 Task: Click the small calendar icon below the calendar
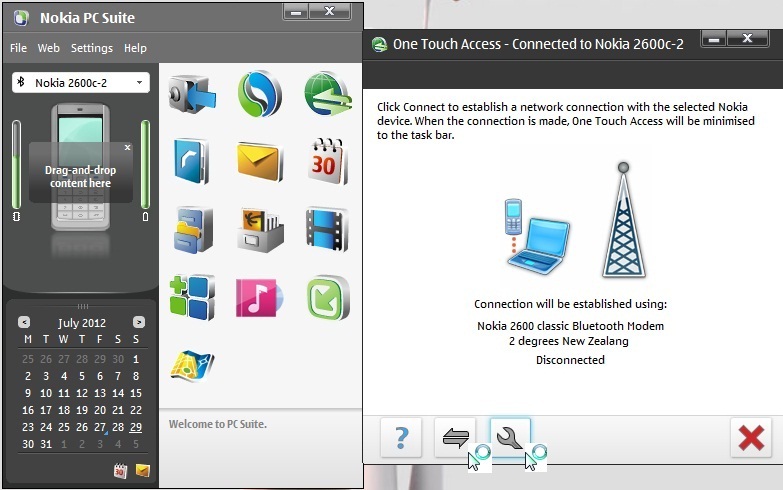120,471
